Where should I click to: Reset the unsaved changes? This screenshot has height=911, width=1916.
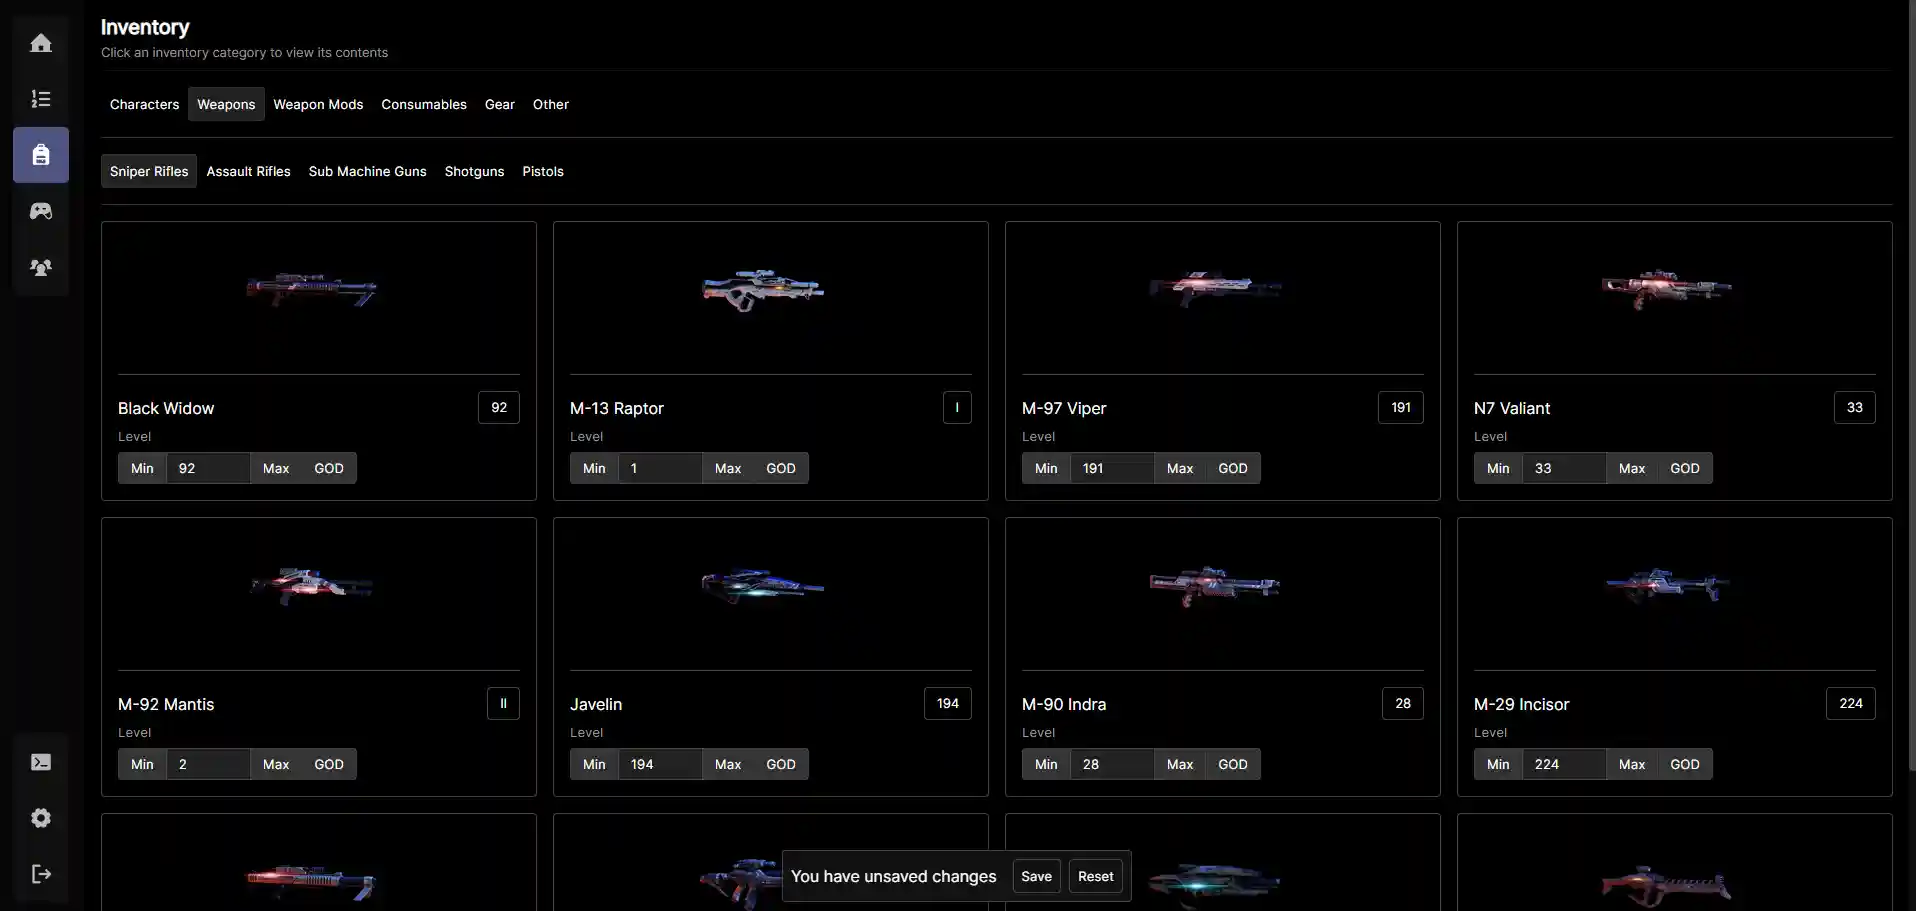(x=1095, y=876)
